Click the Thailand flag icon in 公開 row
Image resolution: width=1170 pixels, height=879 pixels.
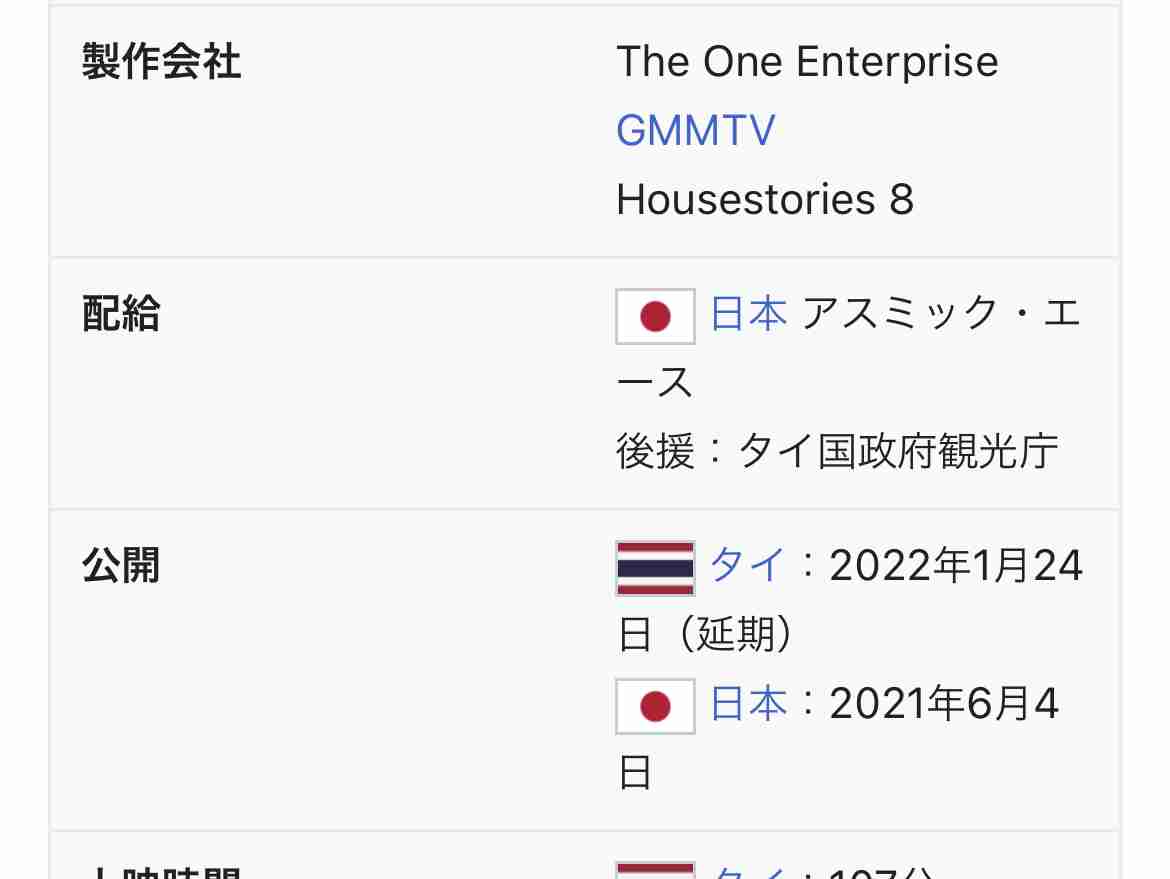coord(655,569)
